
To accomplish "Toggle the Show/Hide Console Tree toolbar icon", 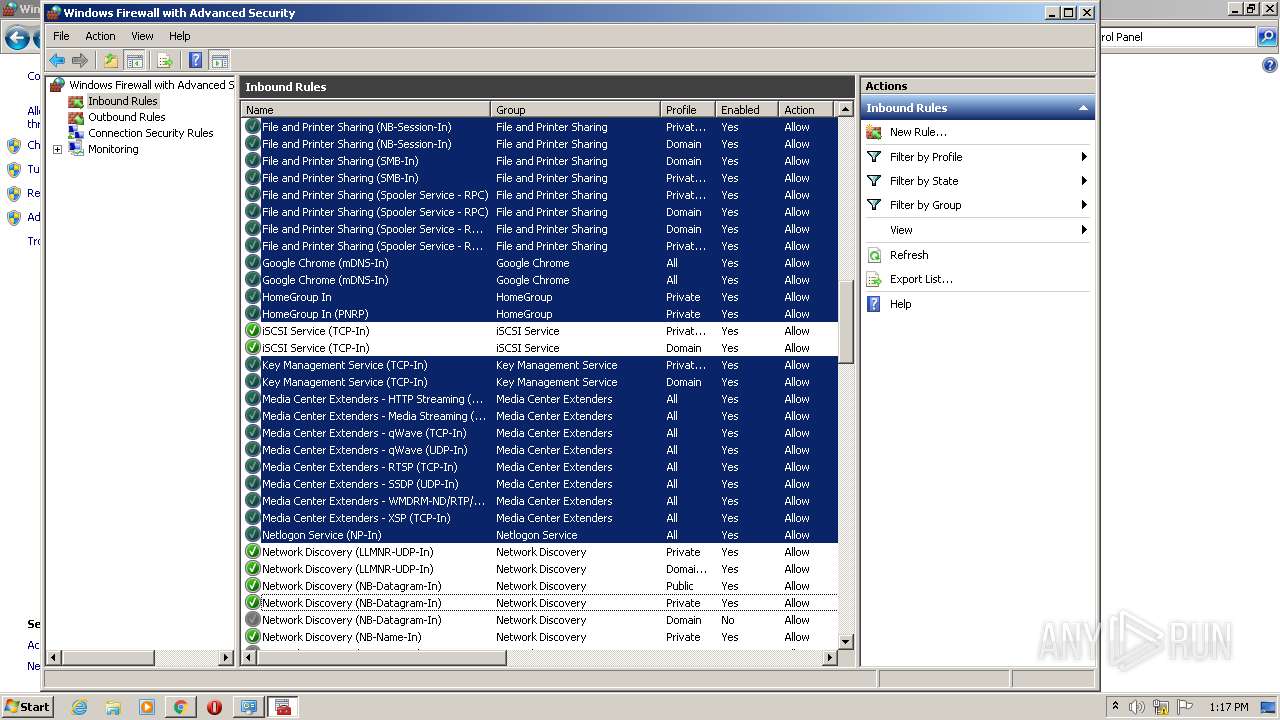I will [x=135, y=61].
